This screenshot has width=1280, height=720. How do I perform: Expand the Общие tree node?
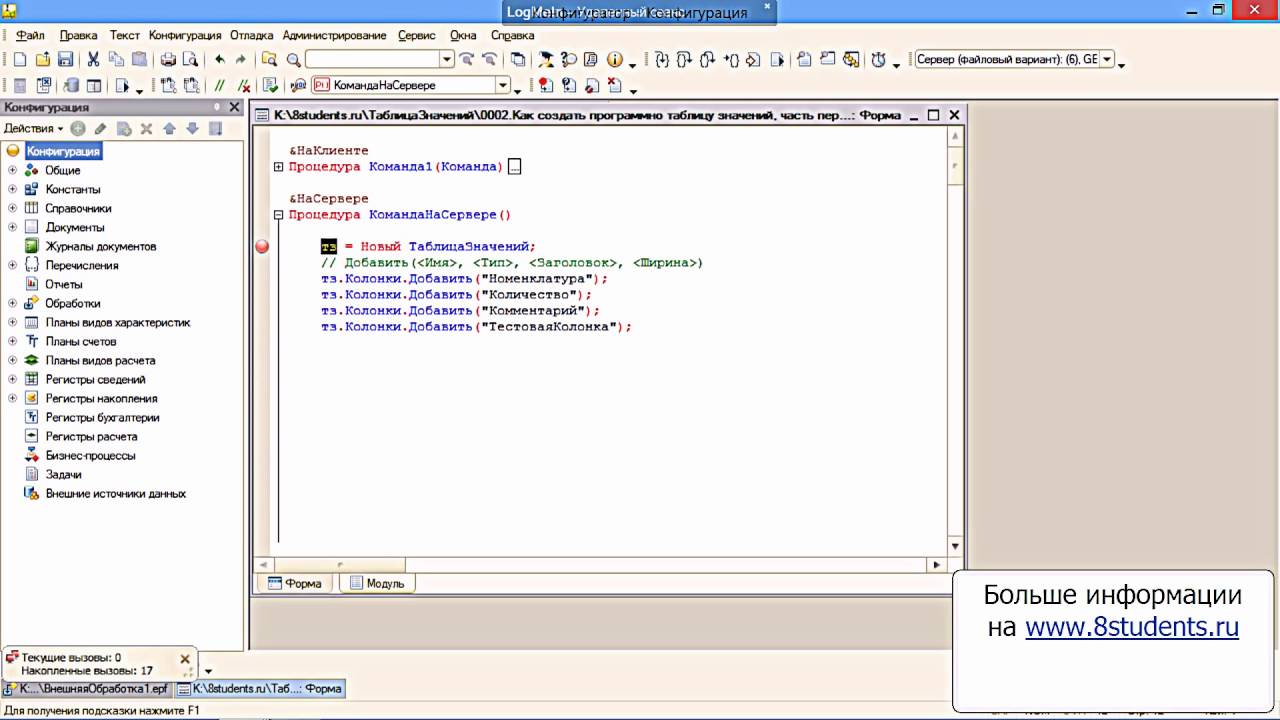pos(12,170)
